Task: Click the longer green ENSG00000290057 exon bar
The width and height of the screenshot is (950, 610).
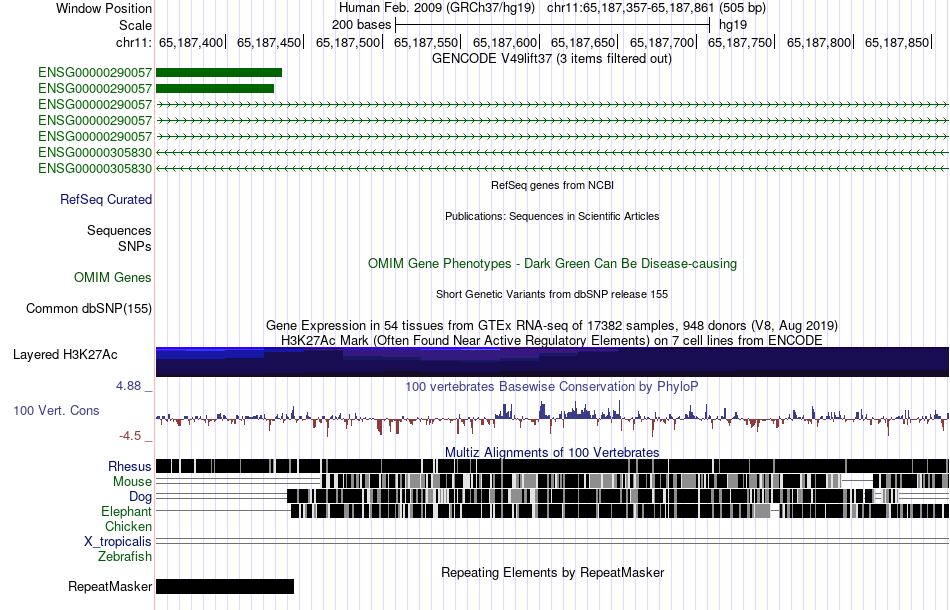Action: 219,73
